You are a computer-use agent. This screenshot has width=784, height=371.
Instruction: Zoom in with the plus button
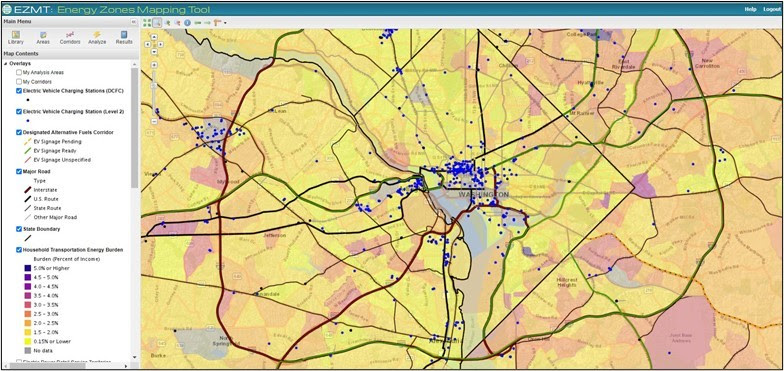[x=154, y=65]
